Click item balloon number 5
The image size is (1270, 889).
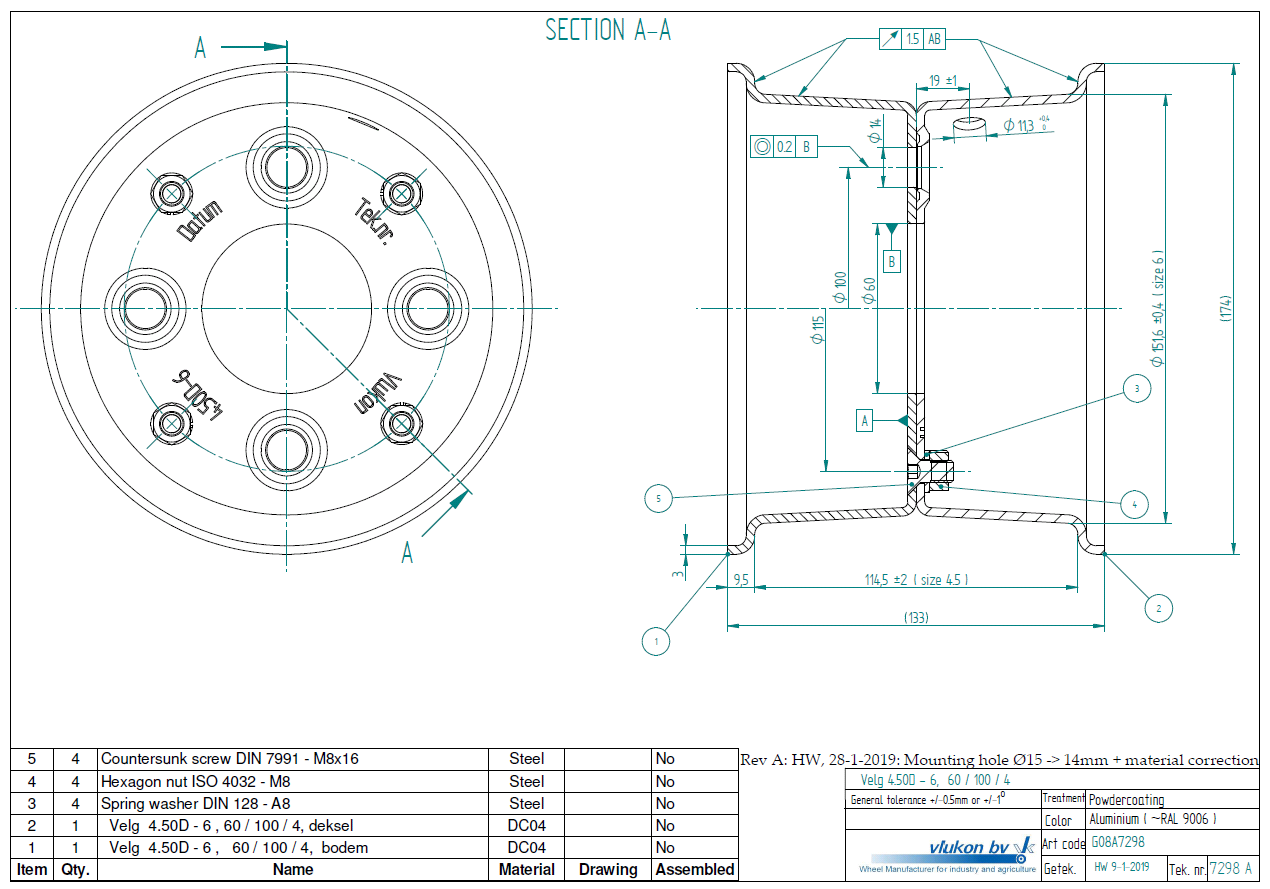coord(658,497)
